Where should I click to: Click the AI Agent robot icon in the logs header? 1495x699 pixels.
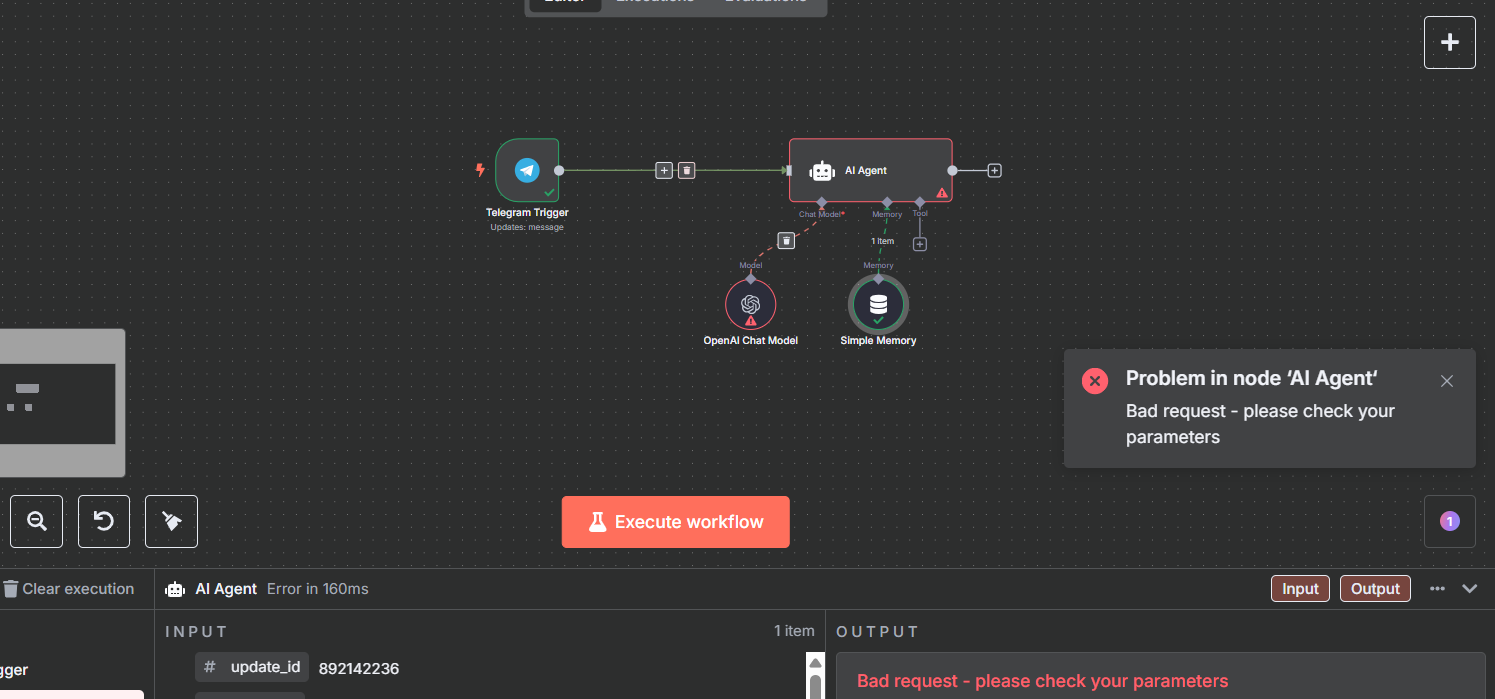point(175,589)
